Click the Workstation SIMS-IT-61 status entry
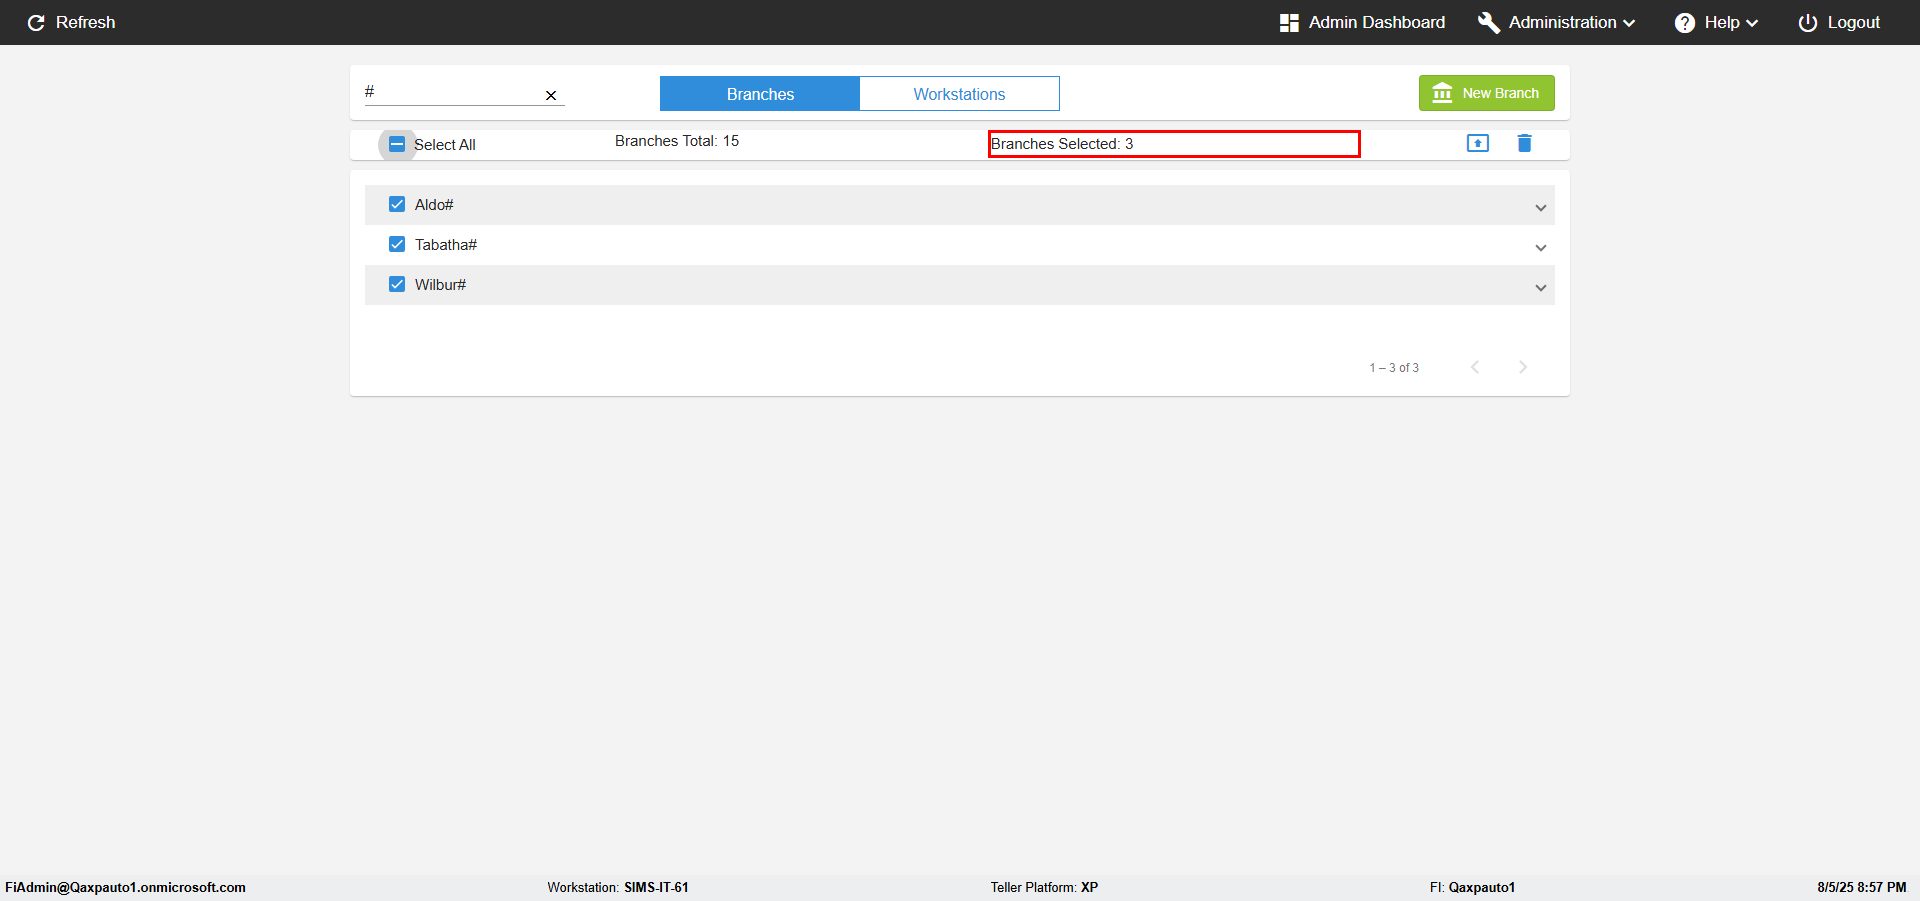Image resolution: width=1920 pixels, height=901 pixels. click(618, 887)
